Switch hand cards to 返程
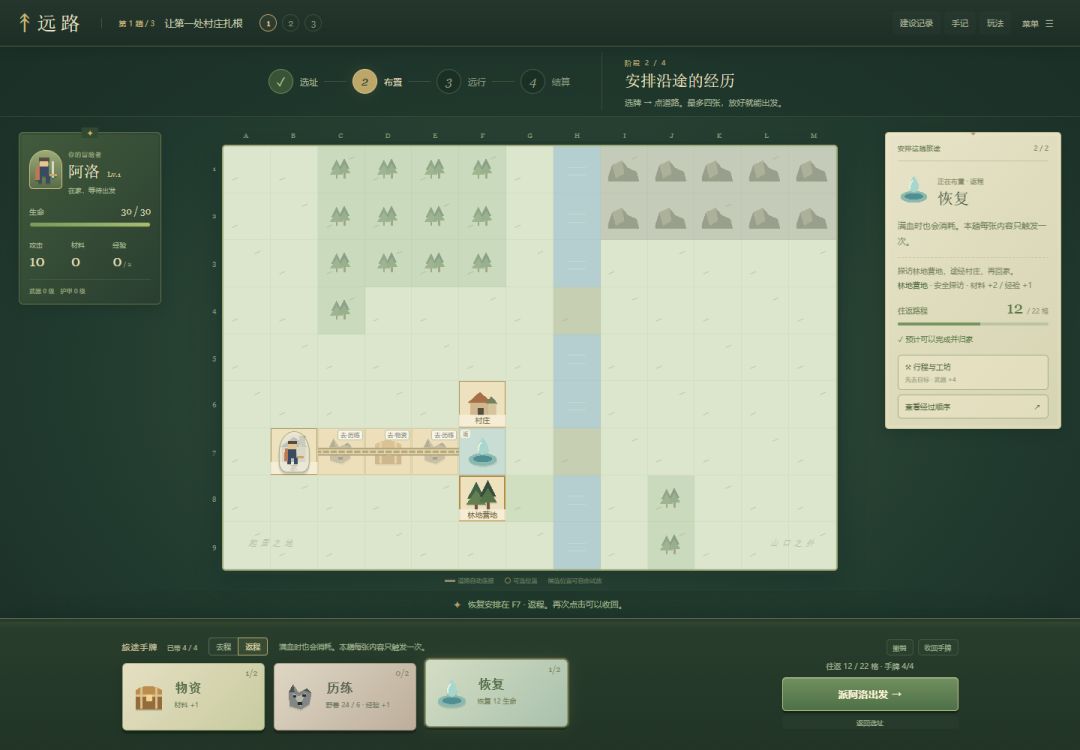Viewport: 1080px width, 750px height. (x=253, y=647)
